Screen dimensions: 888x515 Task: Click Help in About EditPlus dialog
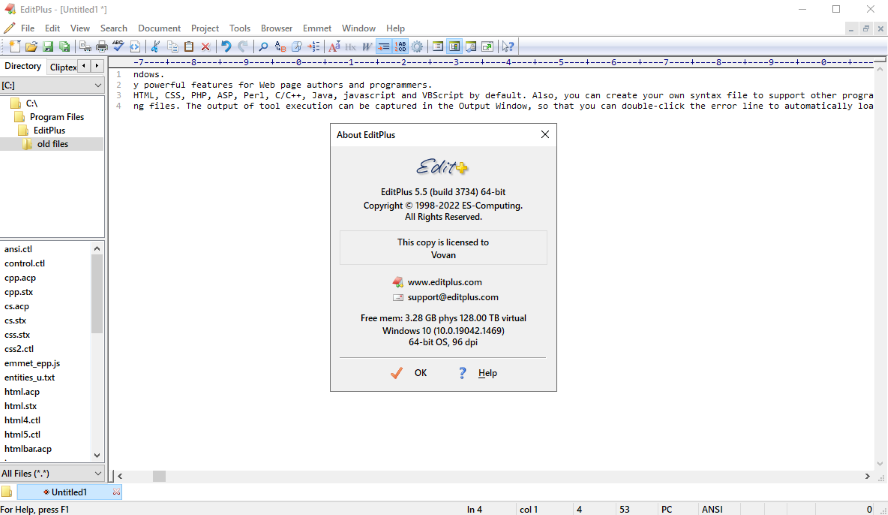pos(477,373)
